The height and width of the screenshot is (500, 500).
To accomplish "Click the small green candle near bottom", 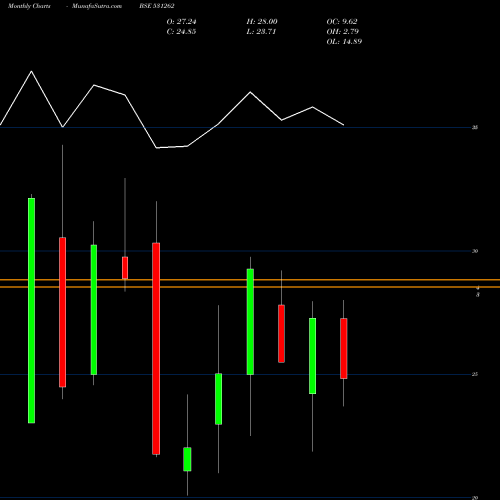I will pyautogui.click(x=187, y=459).
